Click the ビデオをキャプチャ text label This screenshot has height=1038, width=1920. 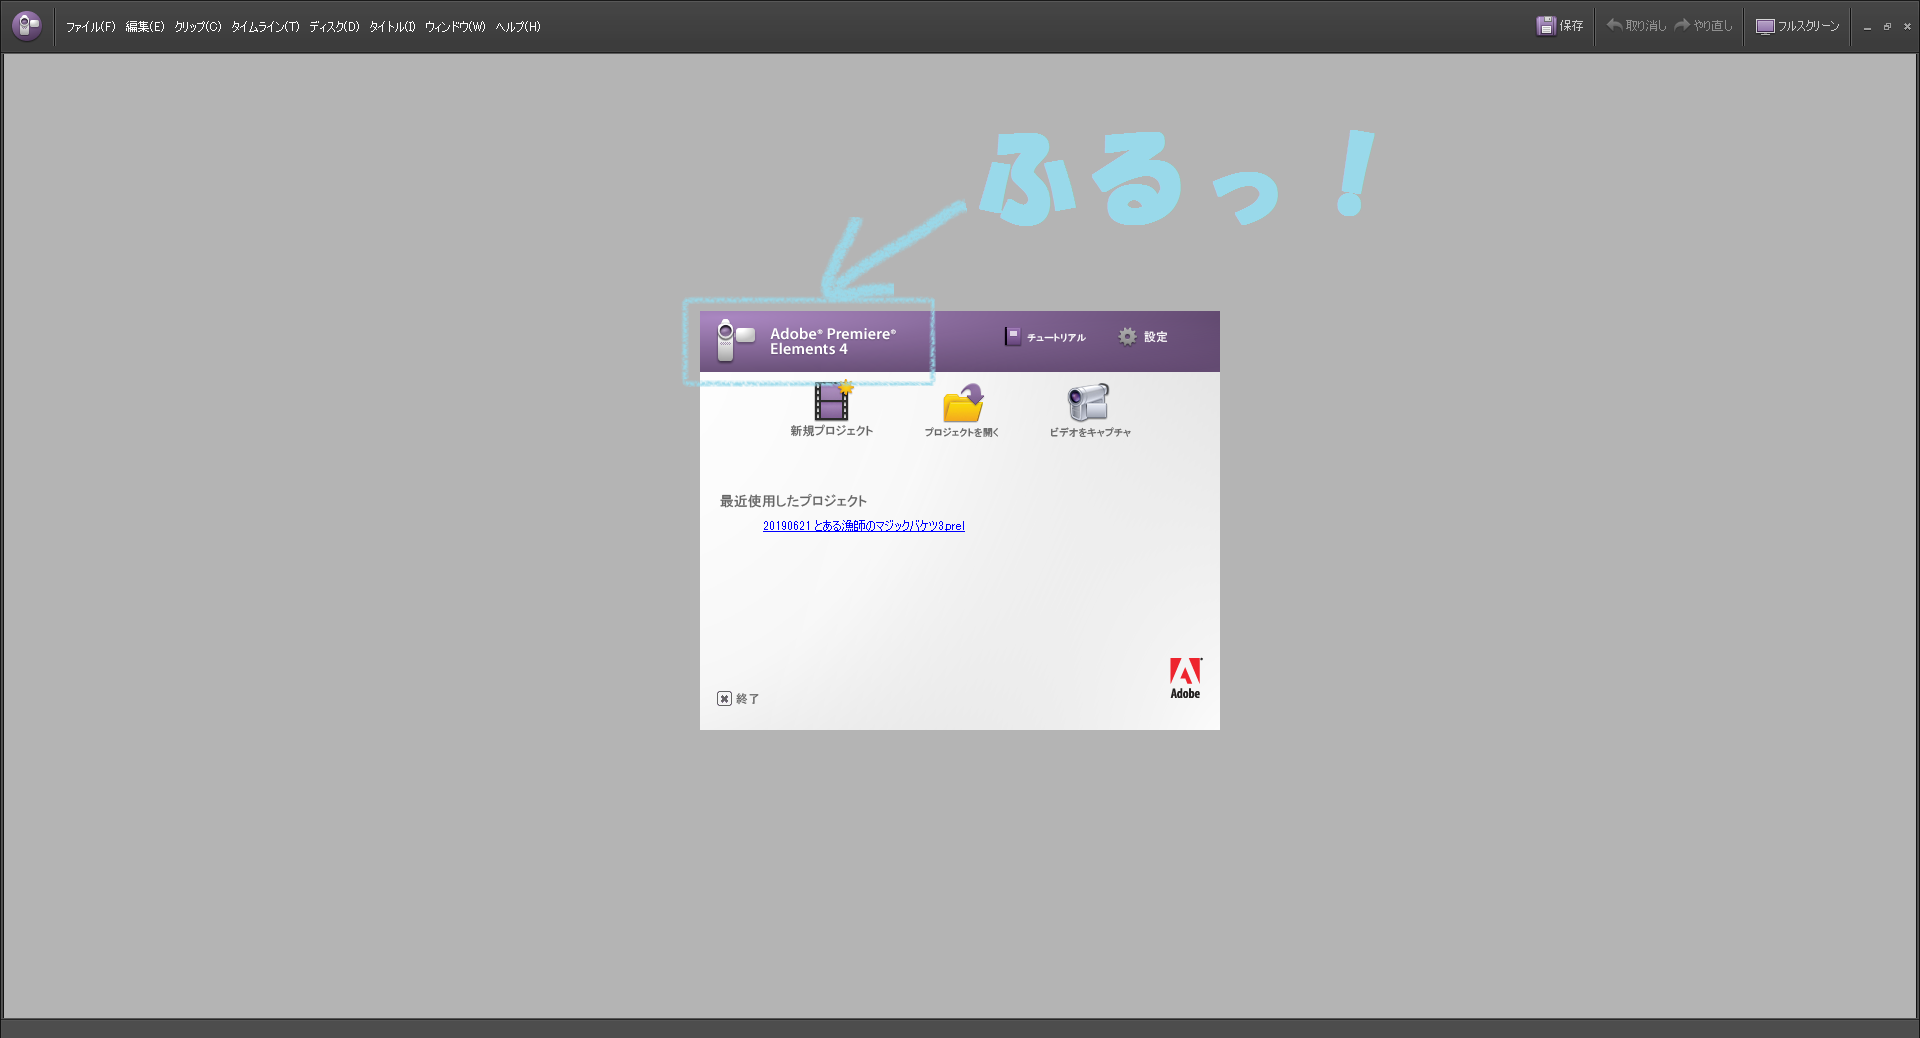(1090, 432)
